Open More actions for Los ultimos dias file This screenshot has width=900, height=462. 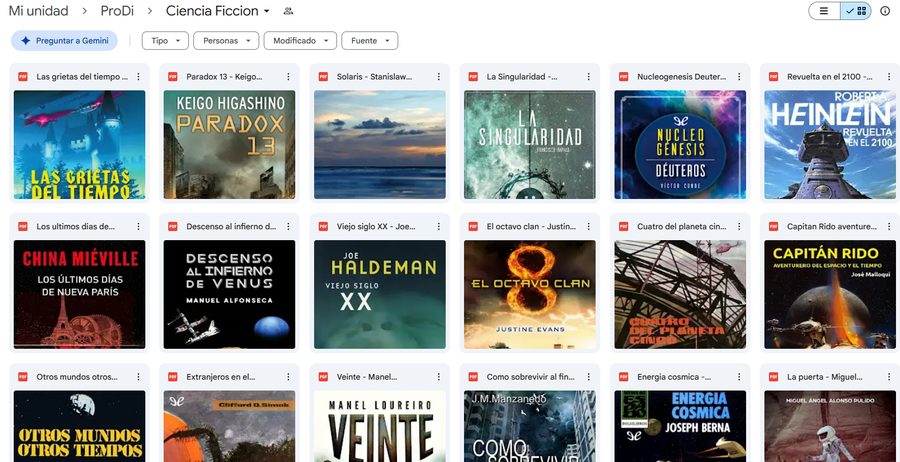click(x=138, y=227)
